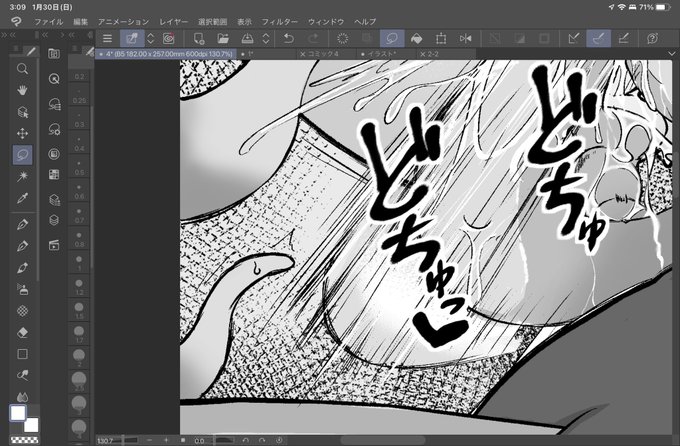Toggle the quick tool switch button
This screenshot has width=680, height=446.
click(x=132, y=39)
